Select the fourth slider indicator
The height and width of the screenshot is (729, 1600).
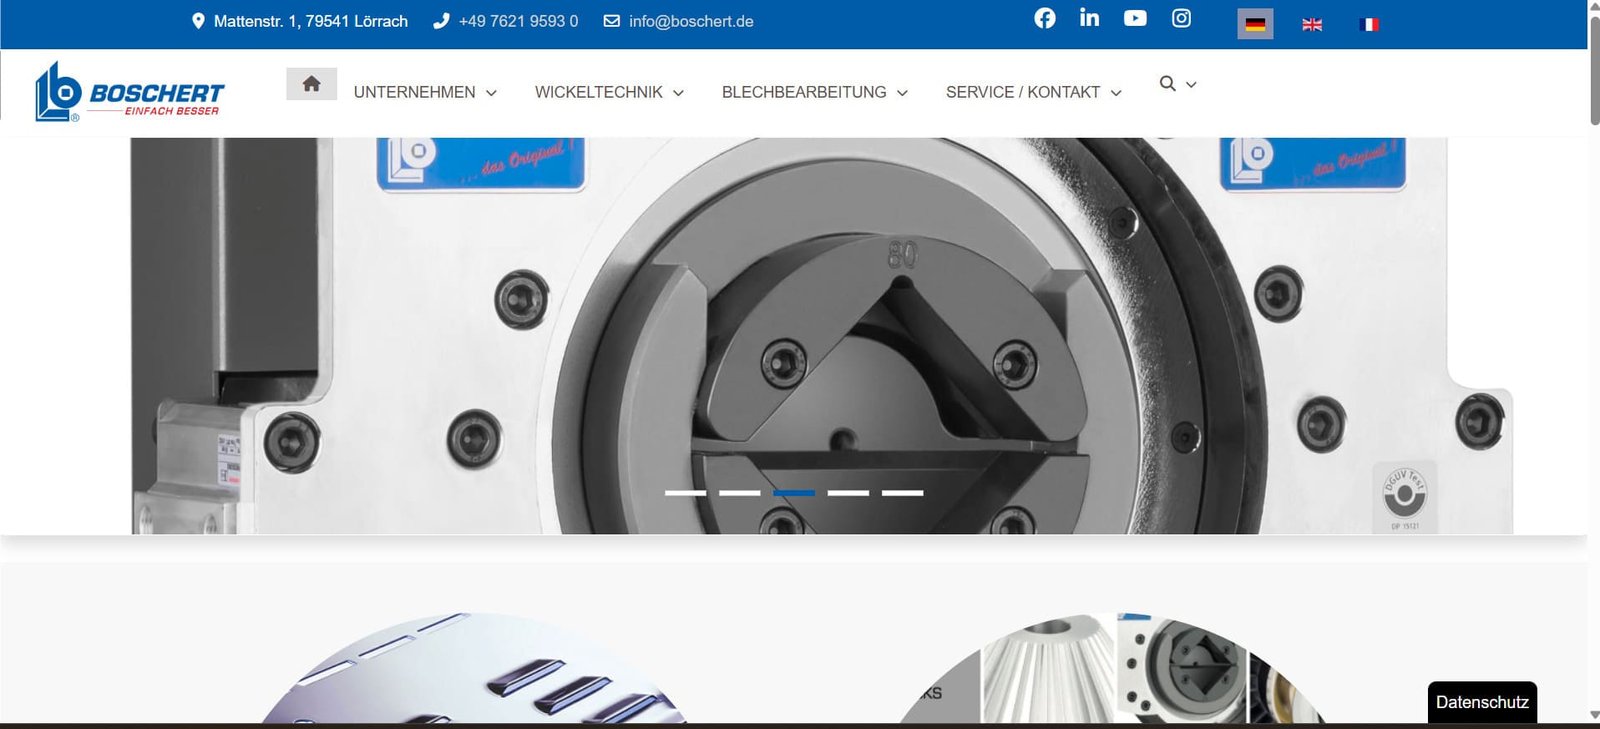(x=848, y=493)
